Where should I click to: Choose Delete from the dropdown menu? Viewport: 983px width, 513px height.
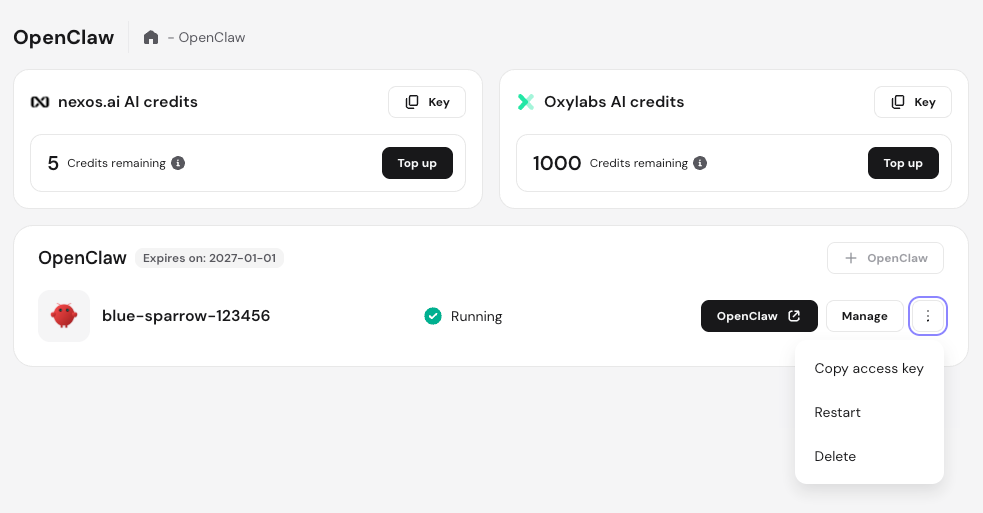coord(836,456)
